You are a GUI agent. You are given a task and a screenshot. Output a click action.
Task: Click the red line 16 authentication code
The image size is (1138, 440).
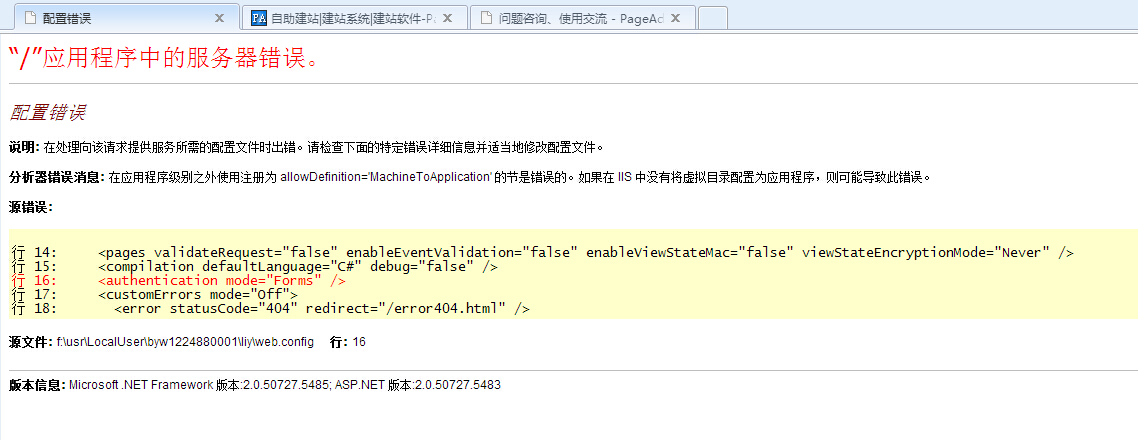coord(222,281)
